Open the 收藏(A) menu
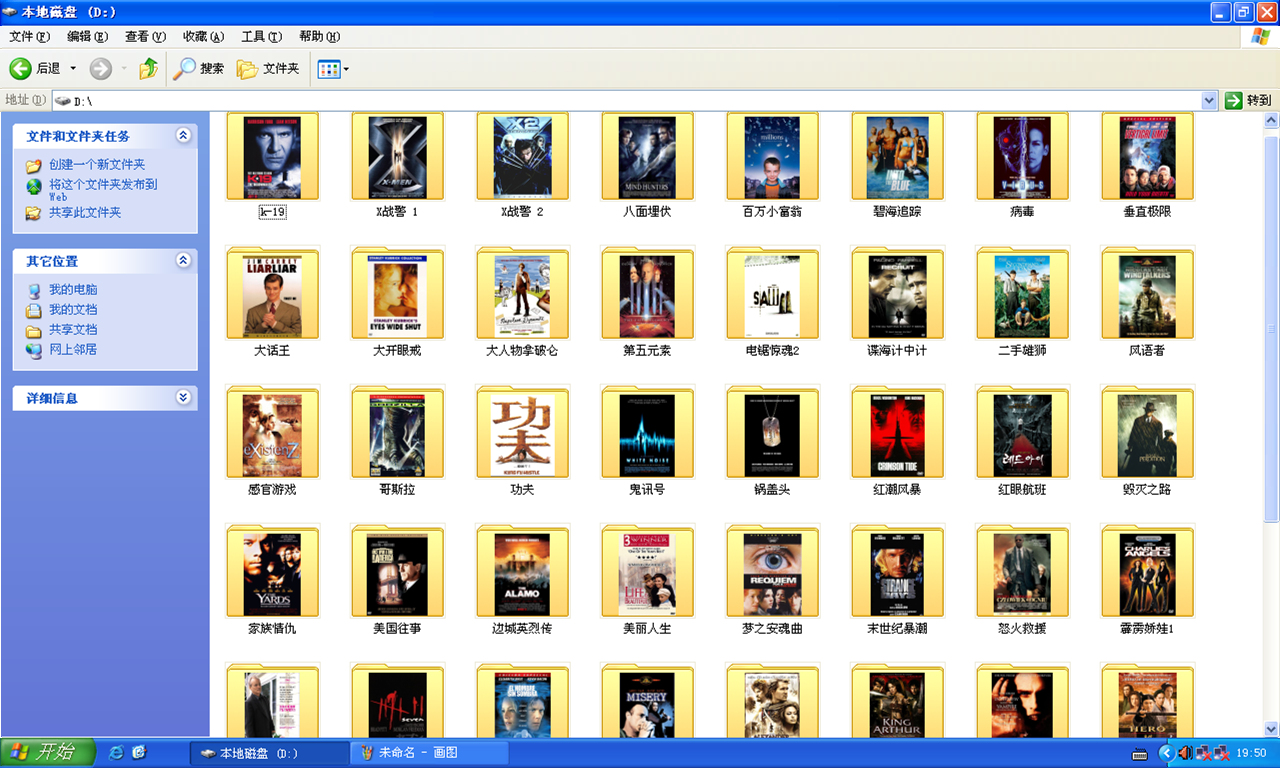The image size is (1280, 768). (x=203, y=37)
